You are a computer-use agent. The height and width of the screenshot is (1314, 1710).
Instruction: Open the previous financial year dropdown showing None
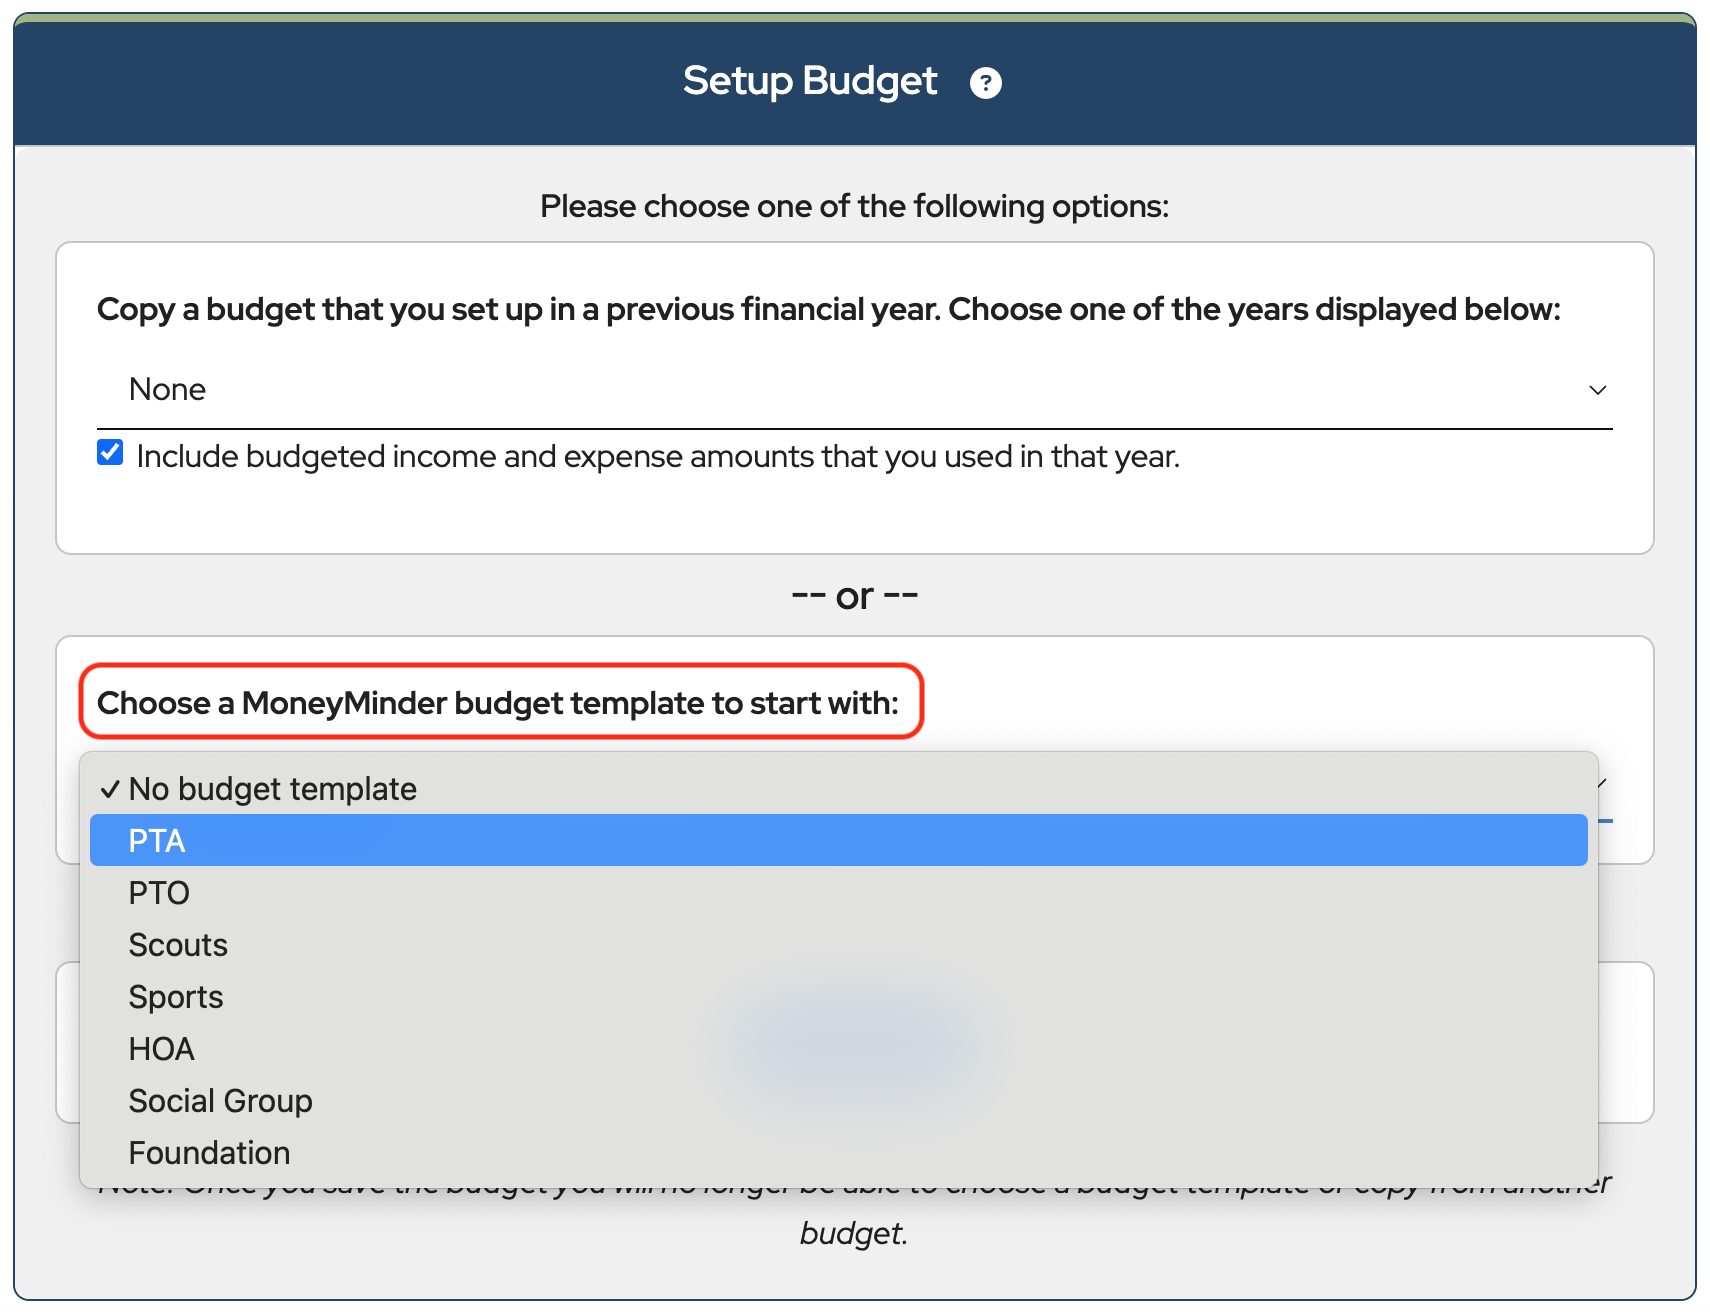tap(853, 390)
